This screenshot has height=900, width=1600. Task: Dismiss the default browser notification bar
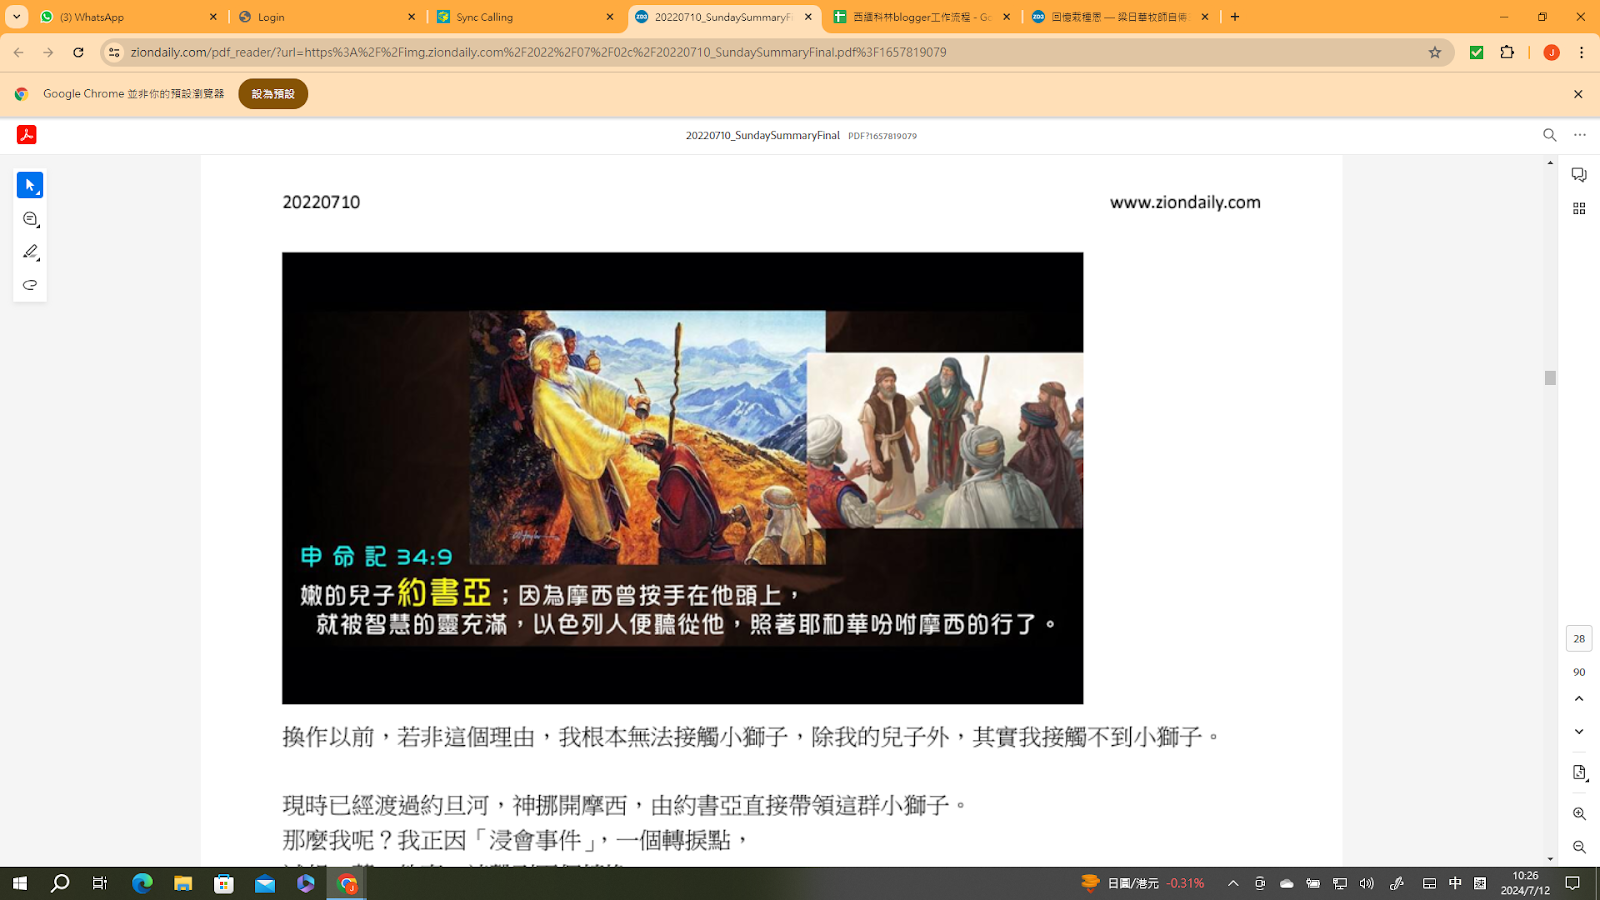1578,94
